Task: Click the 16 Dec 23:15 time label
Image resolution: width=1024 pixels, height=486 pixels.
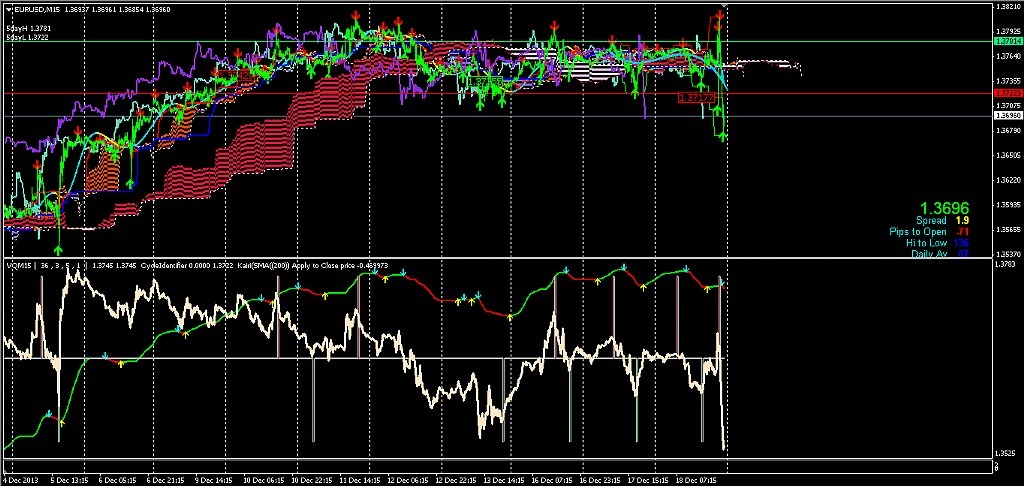Action: (601, 480)
